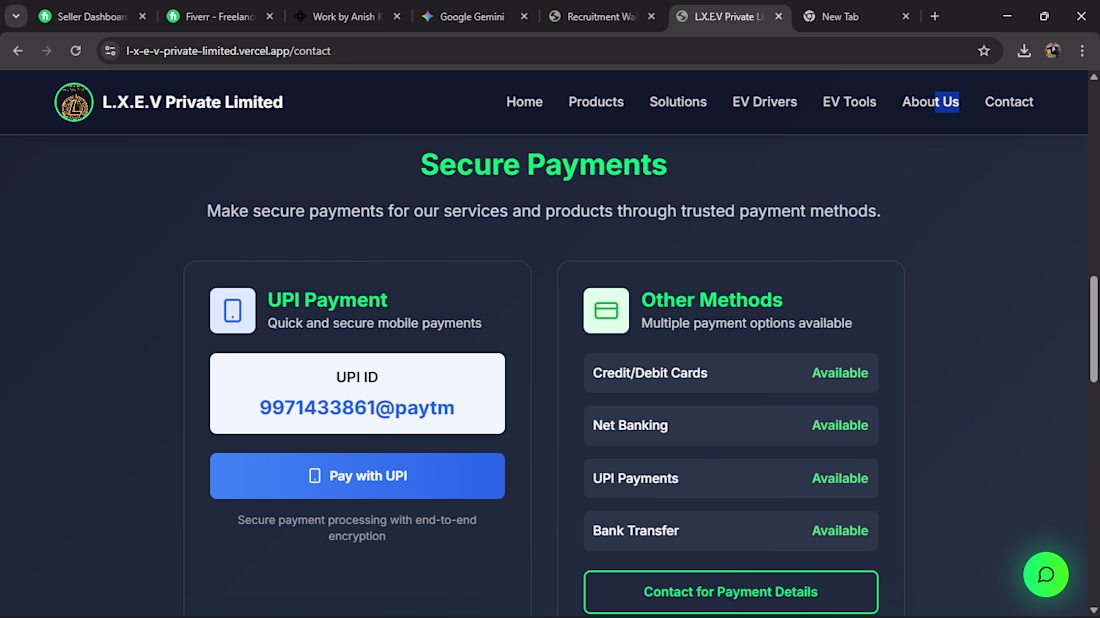Bookmark this page with the star icon

click(984, 51)
